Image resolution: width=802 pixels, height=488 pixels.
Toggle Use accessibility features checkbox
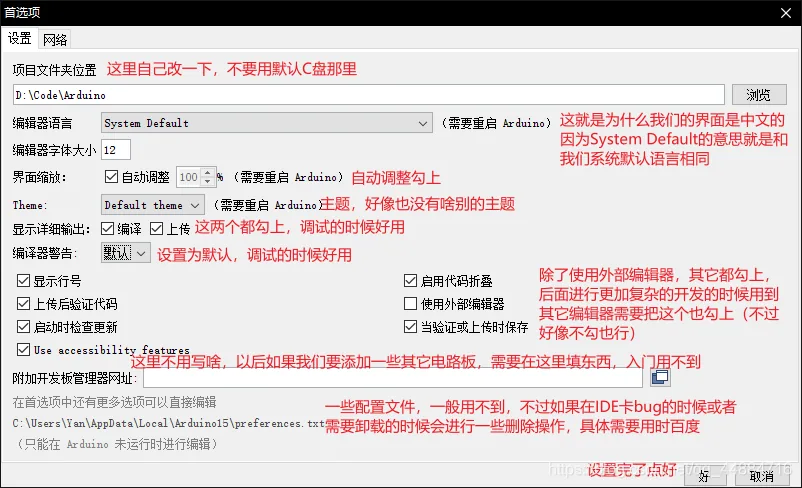24,349
